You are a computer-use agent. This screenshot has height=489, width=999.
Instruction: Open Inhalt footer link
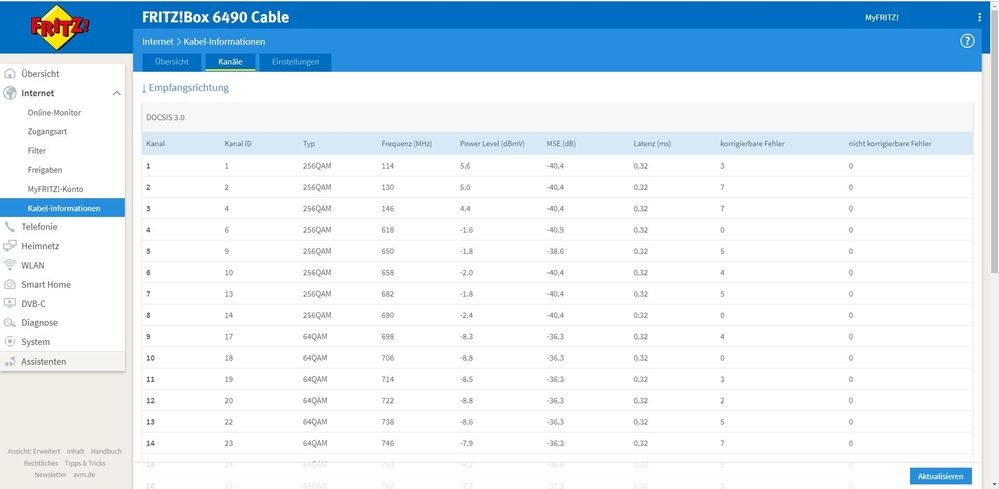point(75,451)
